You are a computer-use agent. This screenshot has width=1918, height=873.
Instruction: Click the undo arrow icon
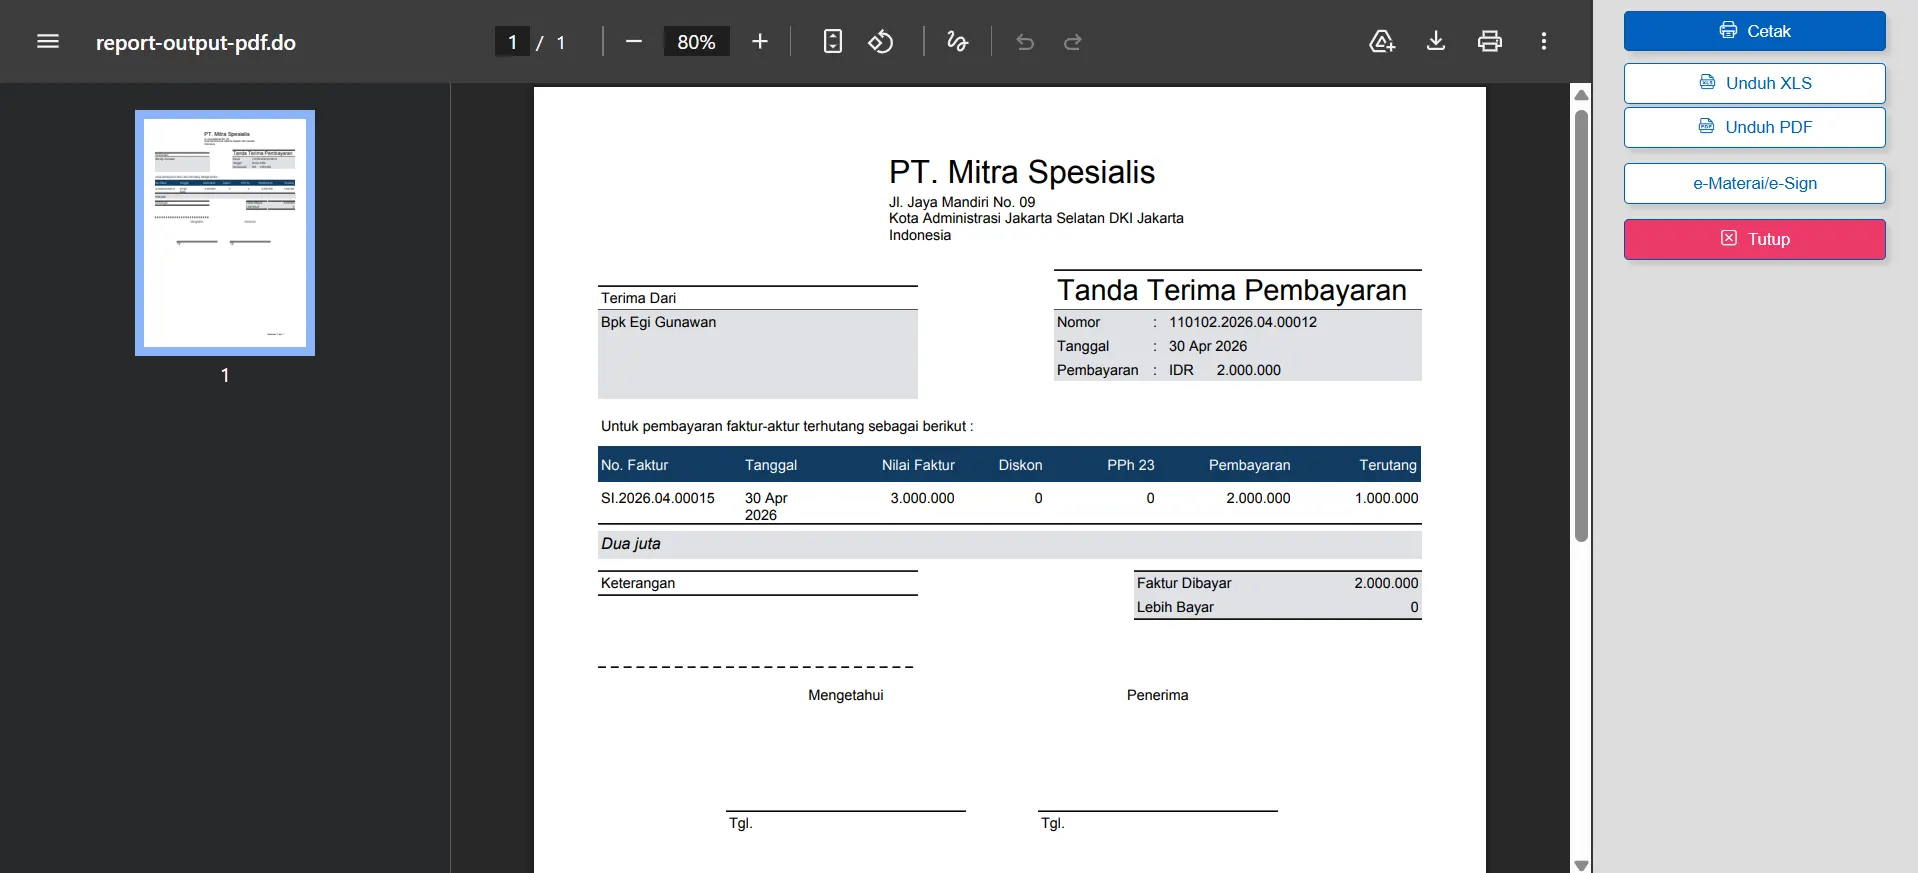pos(1025,41)
